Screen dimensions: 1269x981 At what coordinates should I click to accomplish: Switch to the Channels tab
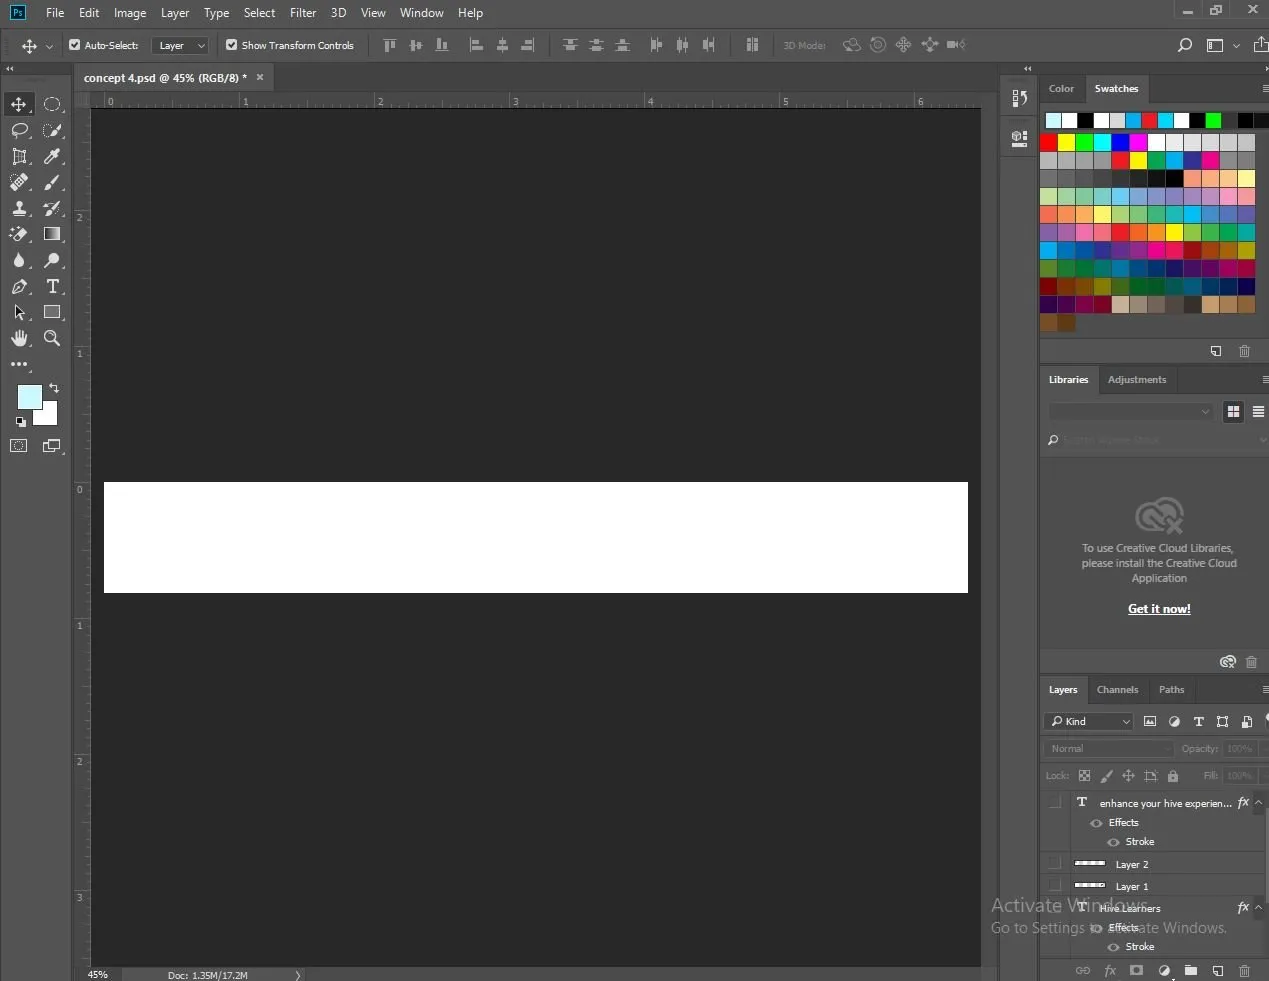click(x=1117, y=690)
